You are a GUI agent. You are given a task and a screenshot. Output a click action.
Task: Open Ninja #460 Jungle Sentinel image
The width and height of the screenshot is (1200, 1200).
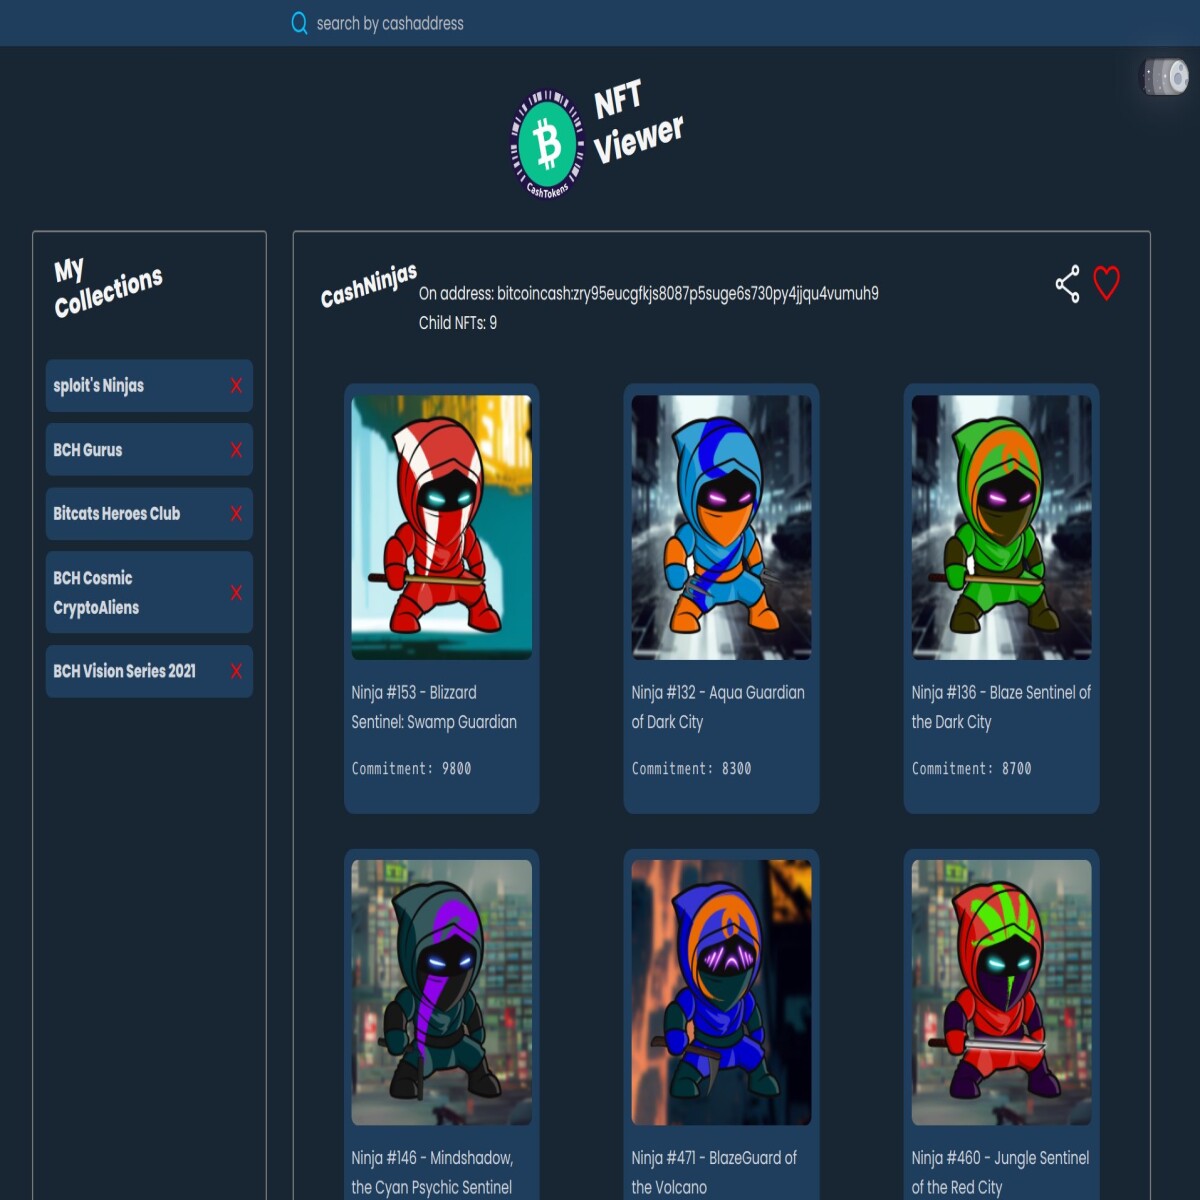[1001, 992]
